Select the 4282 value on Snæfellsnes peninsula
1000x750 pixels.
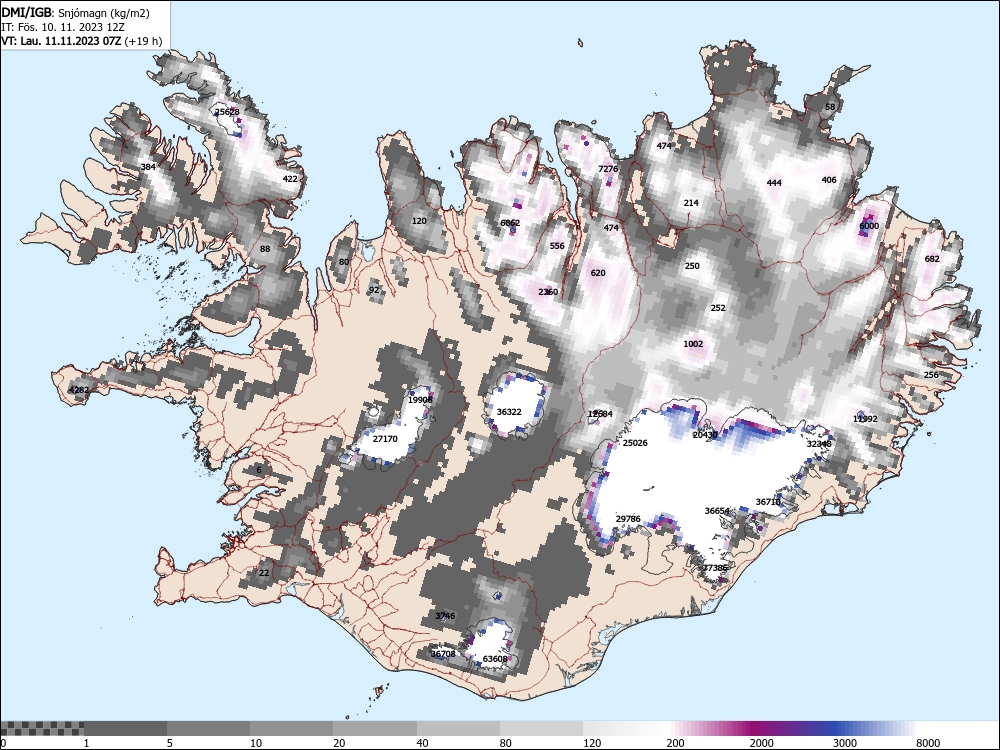[x=79, y=390]
